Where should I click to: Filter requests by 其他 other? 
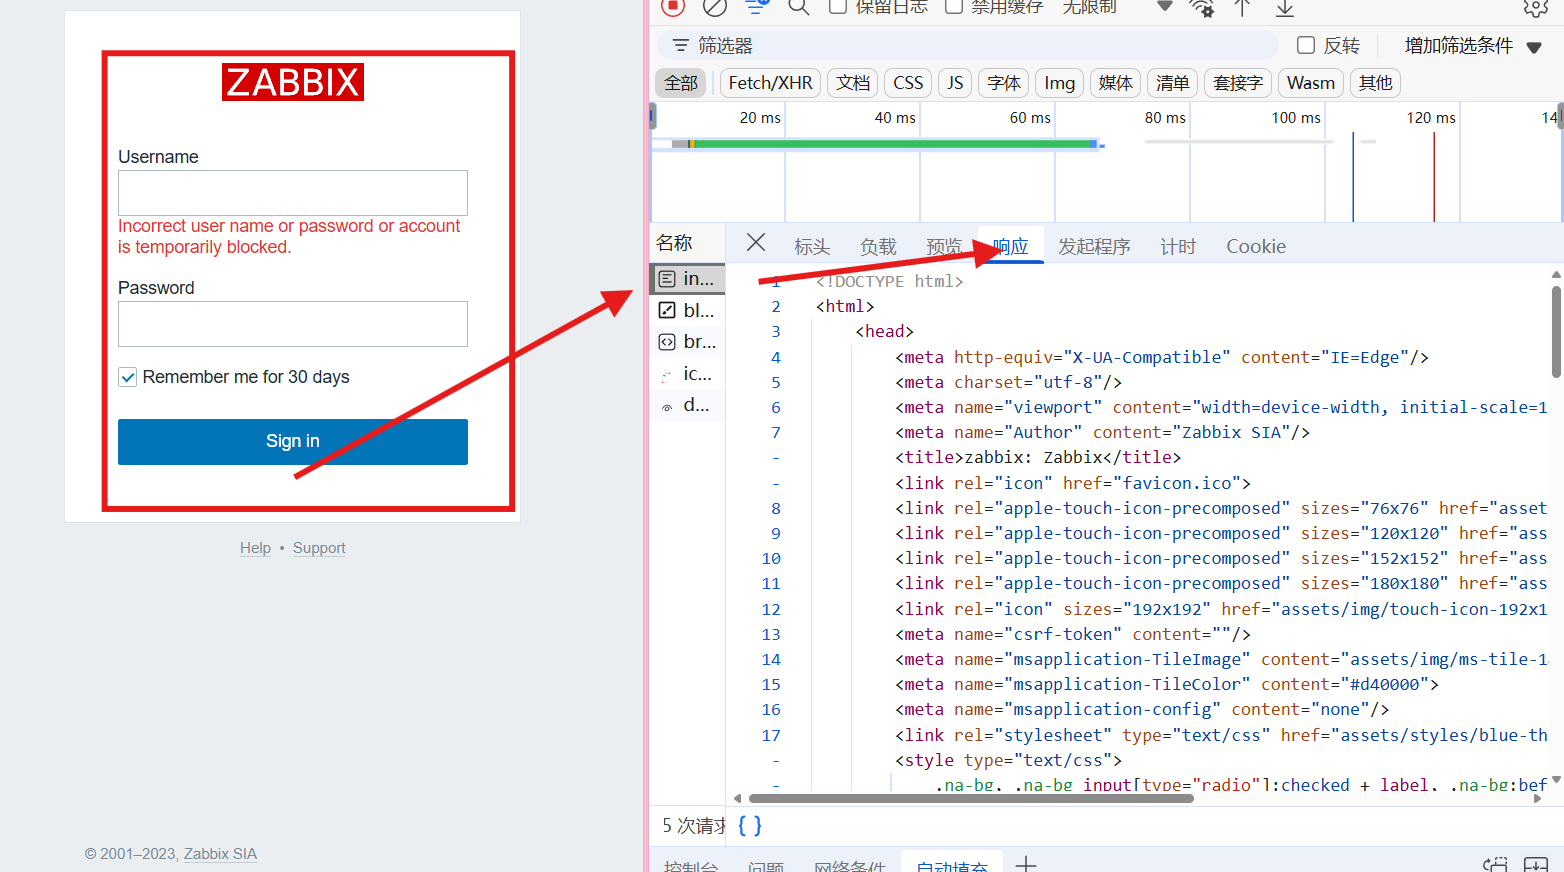point(1375,83)
